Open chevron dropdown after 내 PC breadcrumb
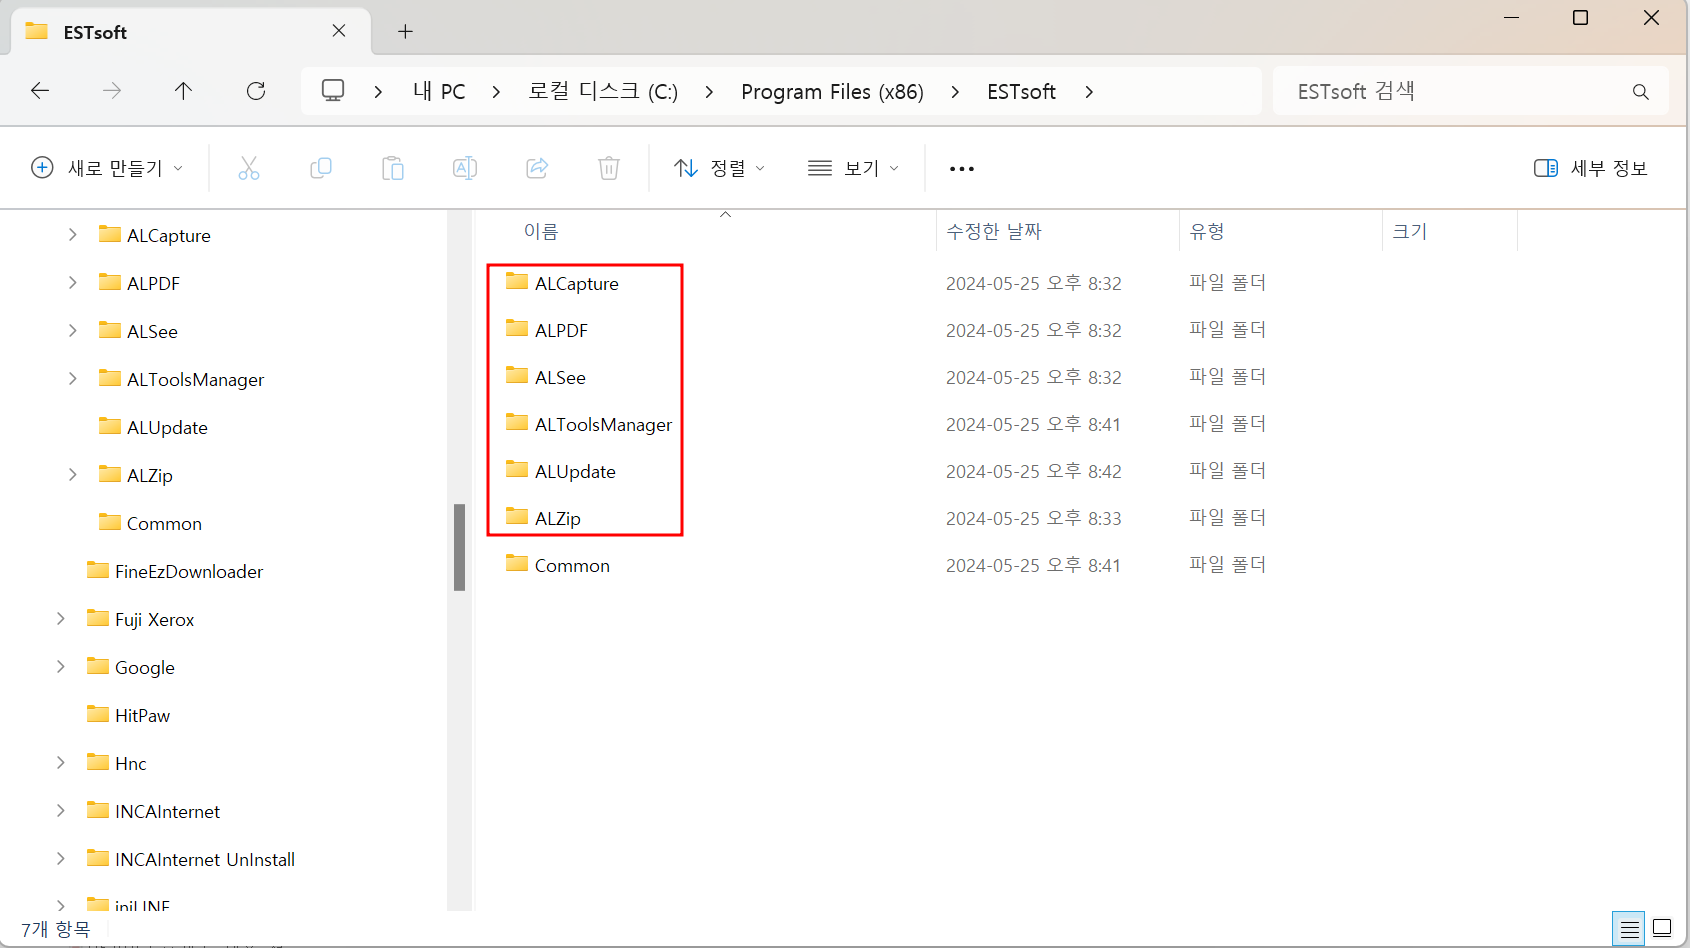The width and height of the screenshot is (1690, 948). [x=496, y=92]
